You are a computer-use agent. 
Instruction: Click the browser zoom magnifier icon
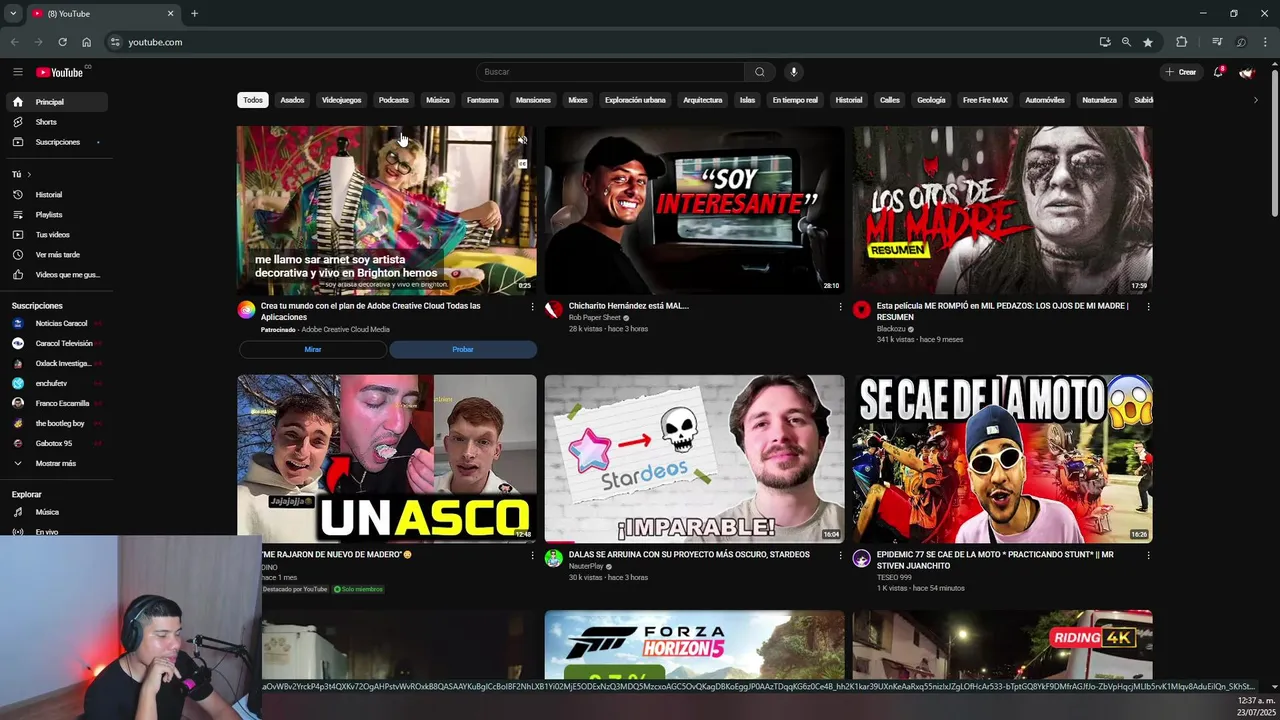click(x=1126, y=42)
